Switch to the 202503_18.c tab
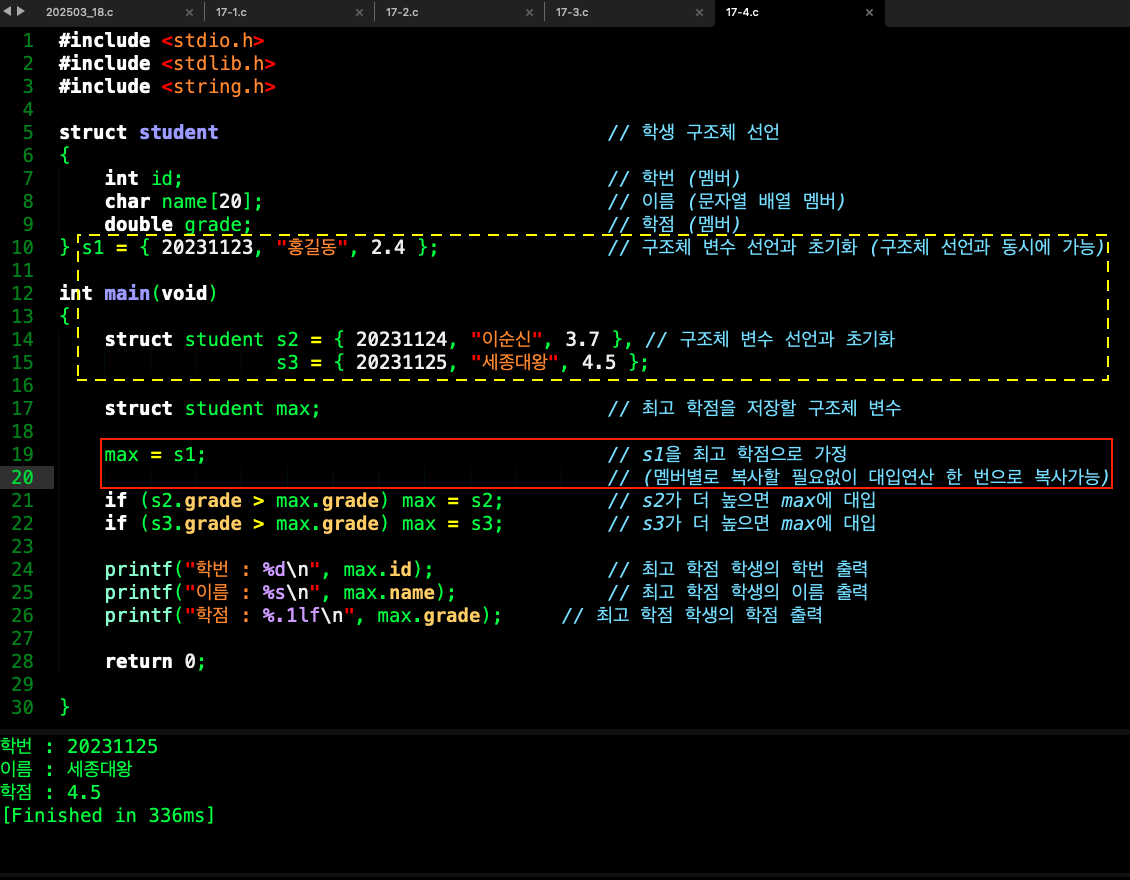Screen dimensions: 1130x880 coord(79,12)
